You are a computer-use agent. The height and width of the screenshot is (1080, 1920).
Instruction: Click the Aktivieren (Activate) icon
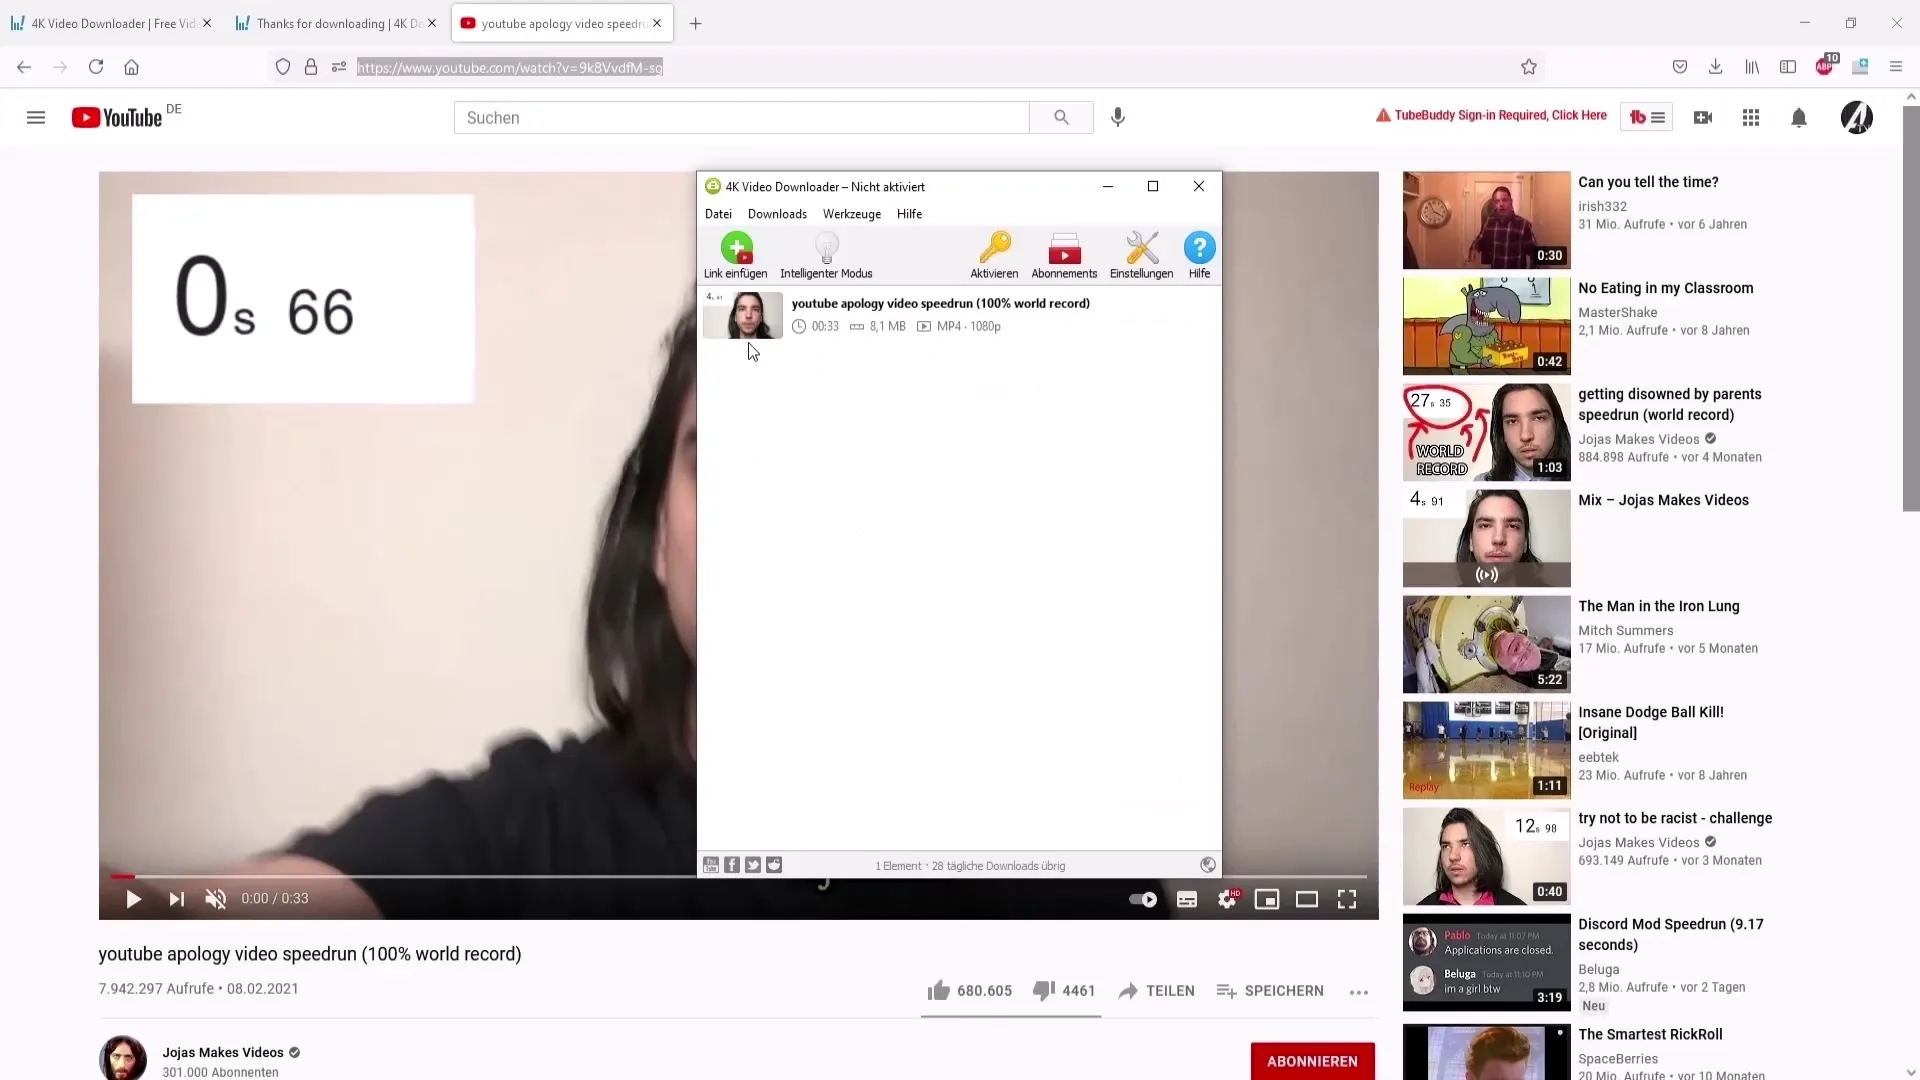coord(992,255)
